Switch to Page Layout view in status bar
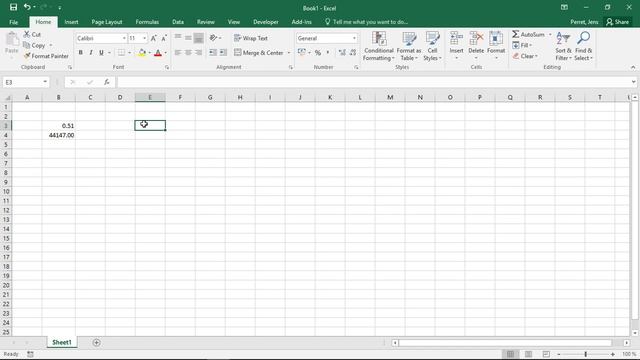Viewport: 640px width, 360px height. 528,354
